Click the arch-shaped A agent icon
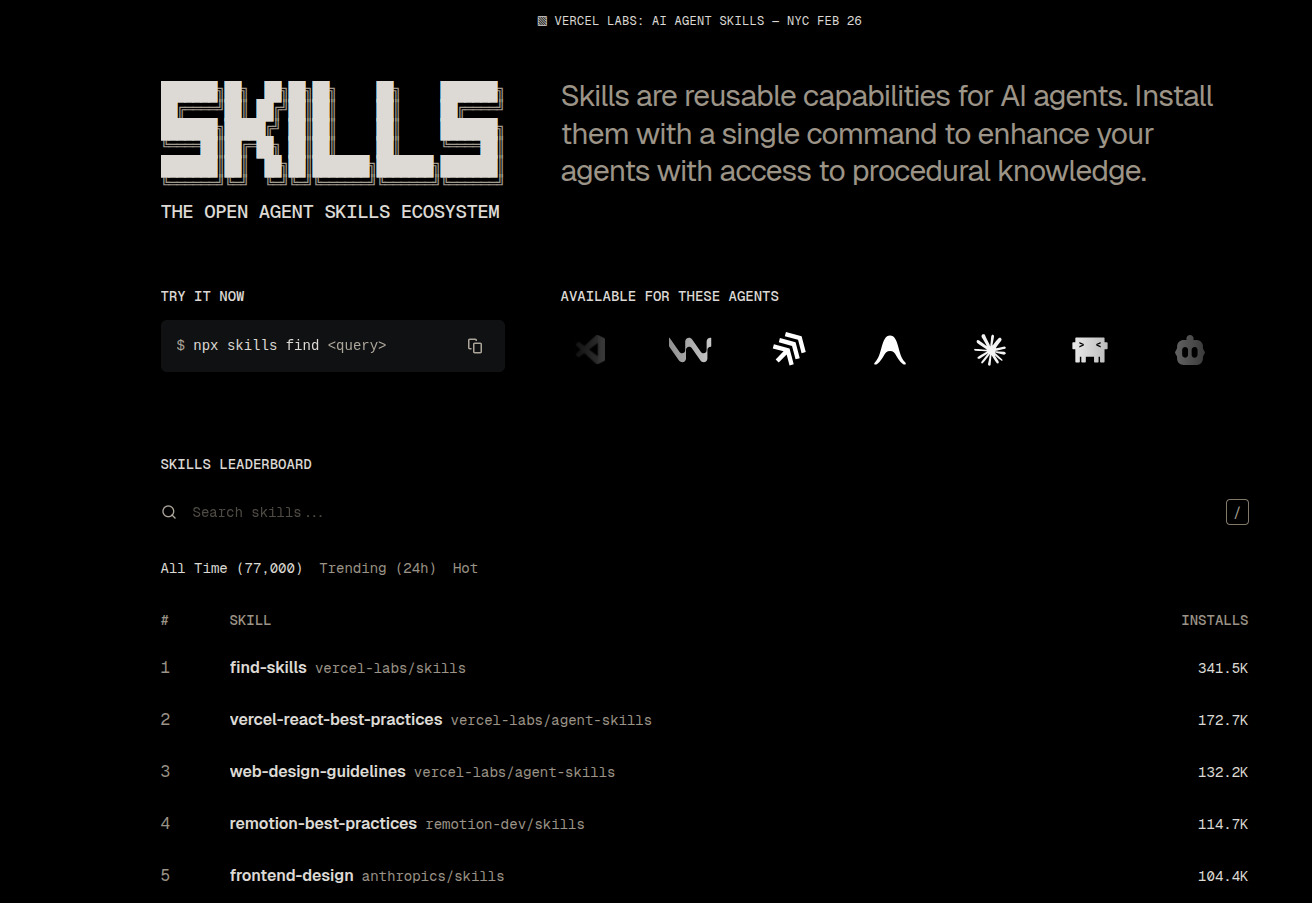 (890, 350)
